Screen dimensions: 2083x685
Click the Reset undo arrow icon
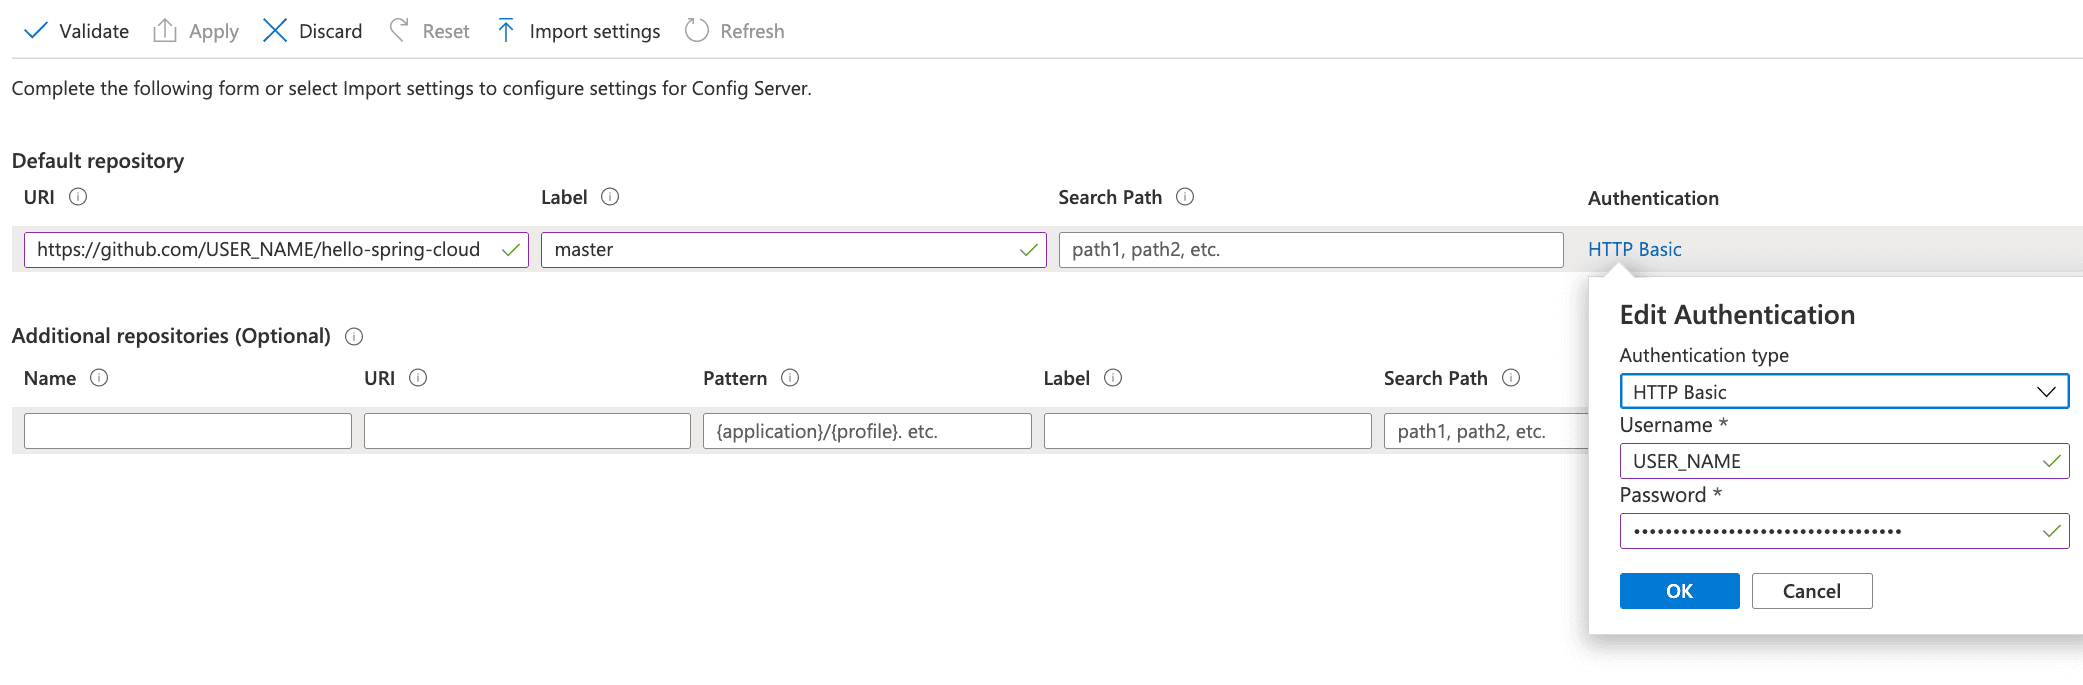tap(399, 30)
